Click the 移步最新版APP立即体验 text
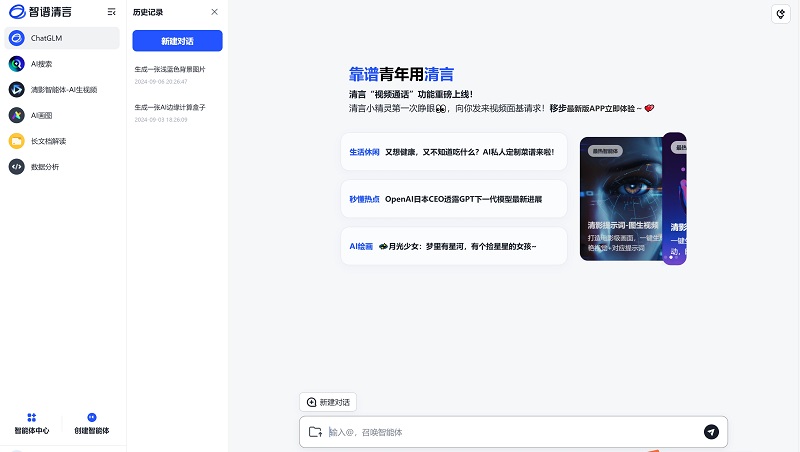The height and width of the screenshot is (452, 800). (x=592, y=108)
